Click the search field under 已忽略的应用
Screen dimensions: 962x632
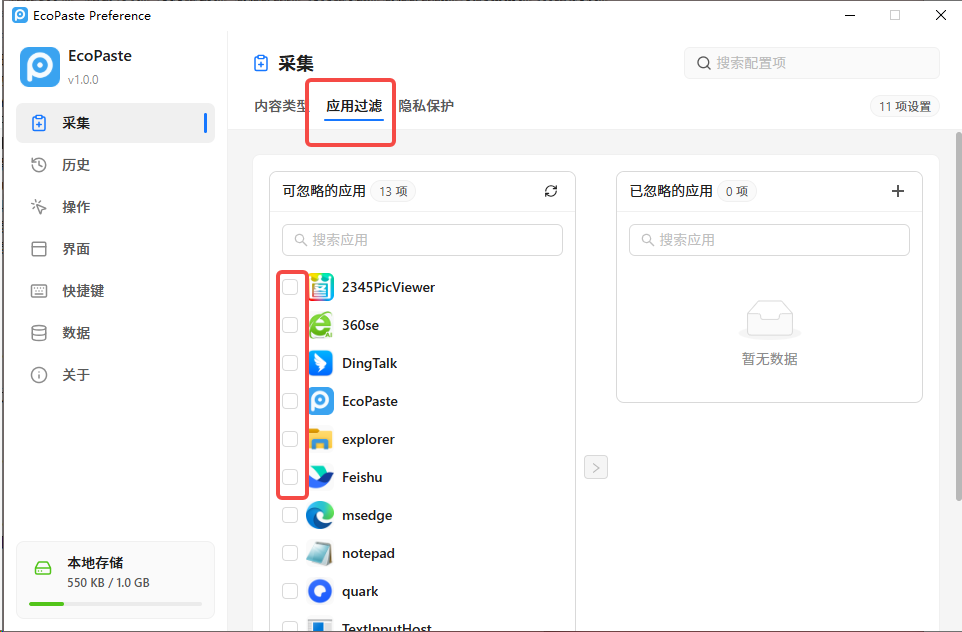[769, 240]
